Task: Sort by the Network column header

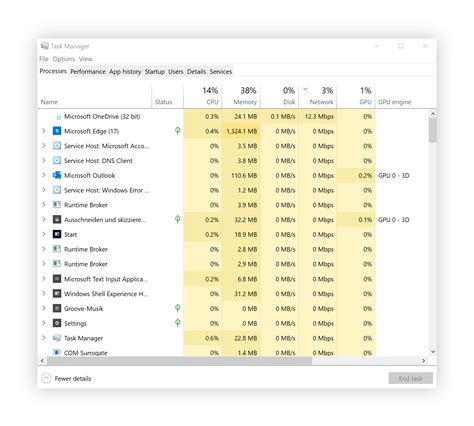Action: [318, 96]
